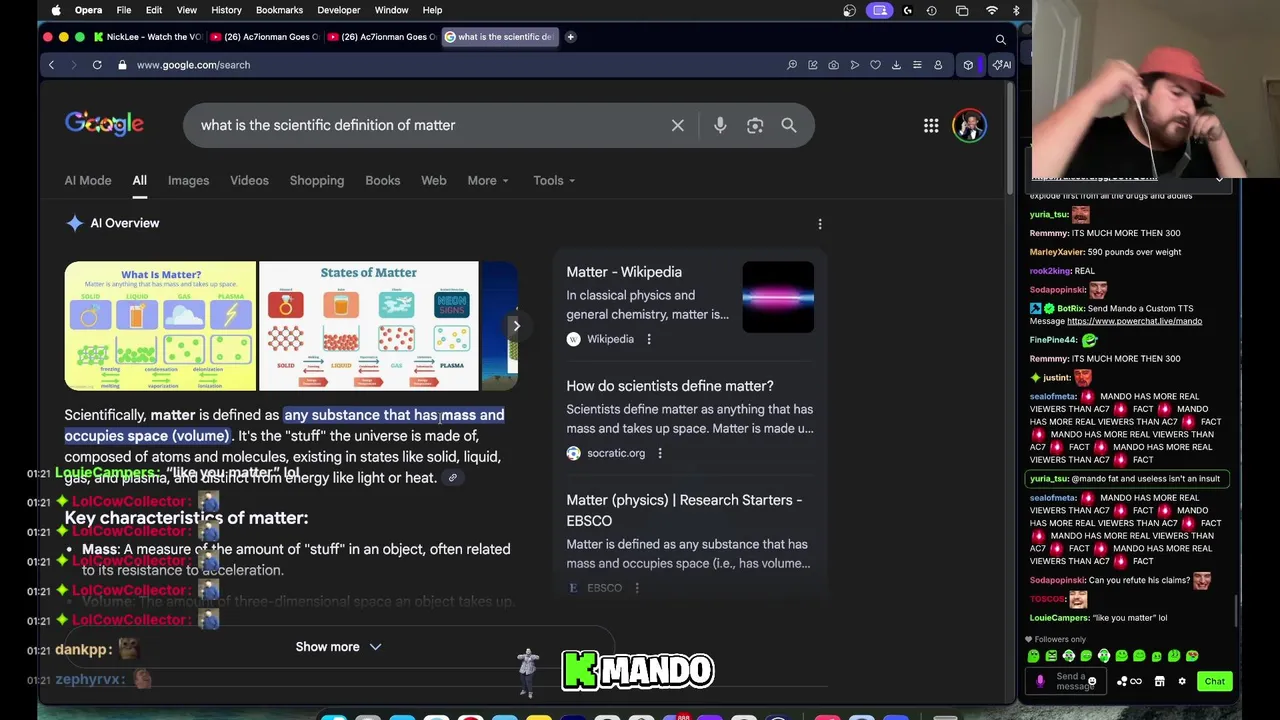
Task: Expand AI Overview with Show more
Action: coord(338,647)
